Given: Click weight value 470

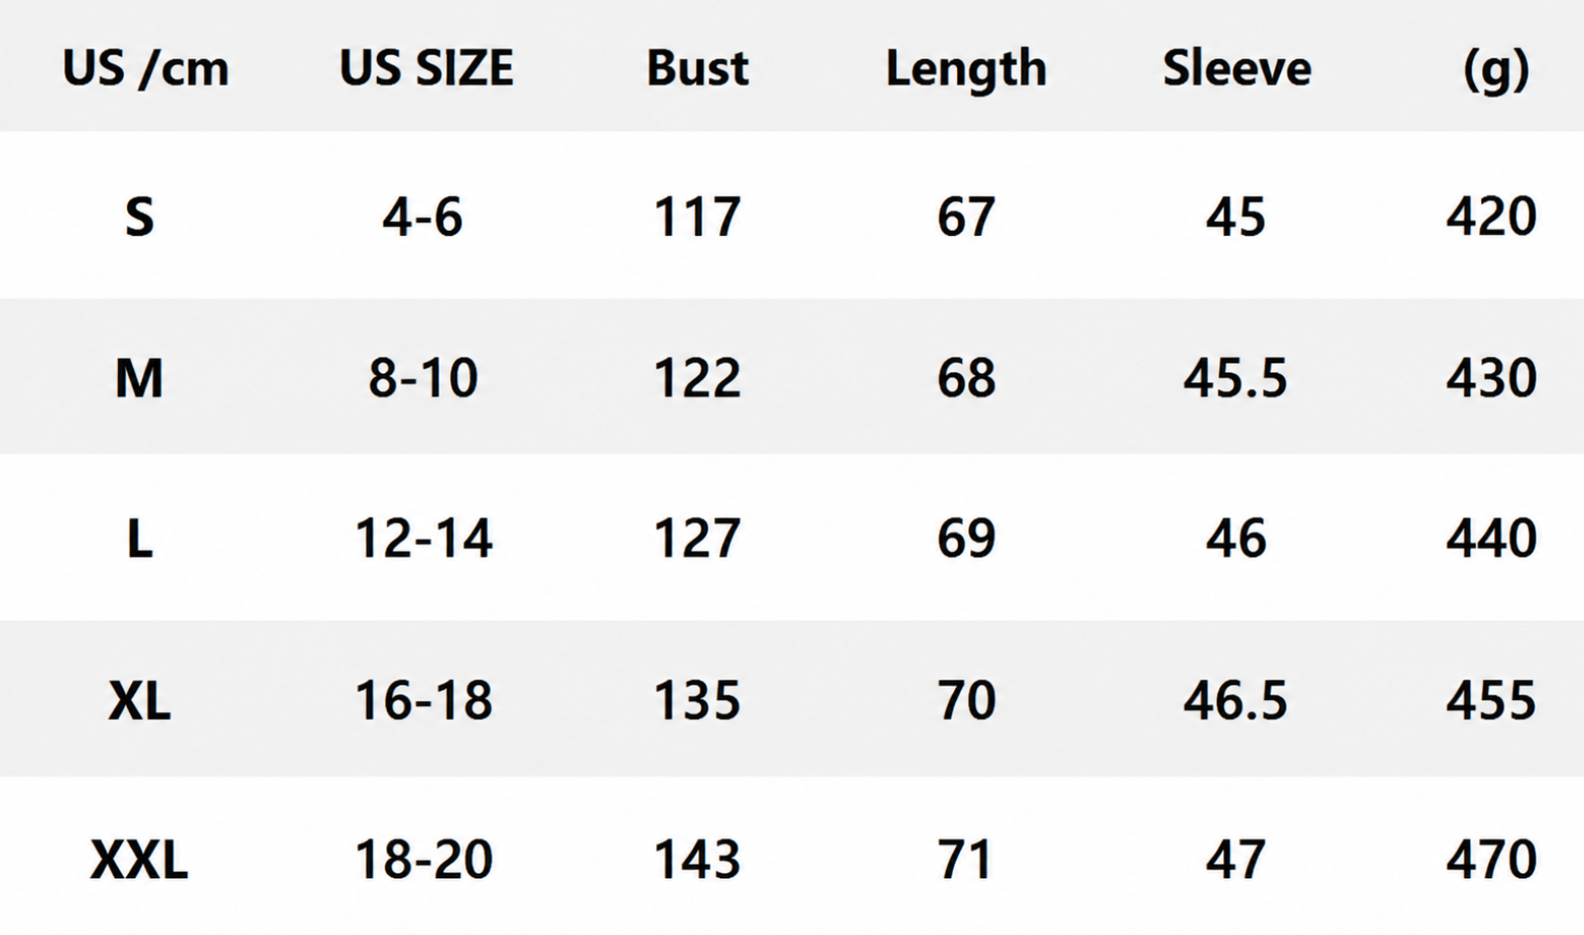Looking at the screenshot, I should 1491,860.
